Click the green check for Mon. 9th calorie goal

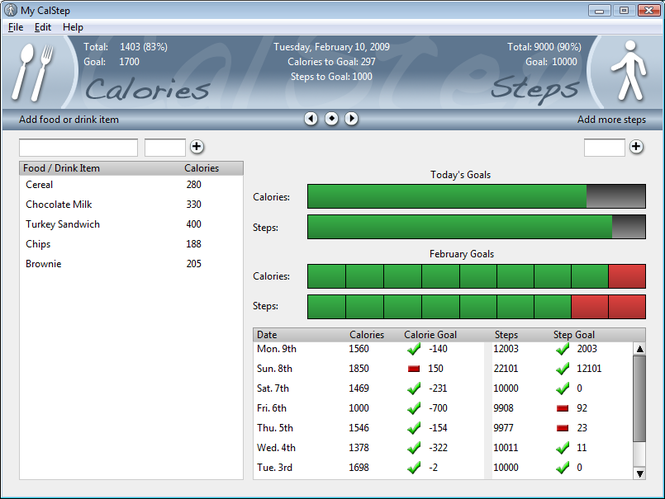click(414, 349)
